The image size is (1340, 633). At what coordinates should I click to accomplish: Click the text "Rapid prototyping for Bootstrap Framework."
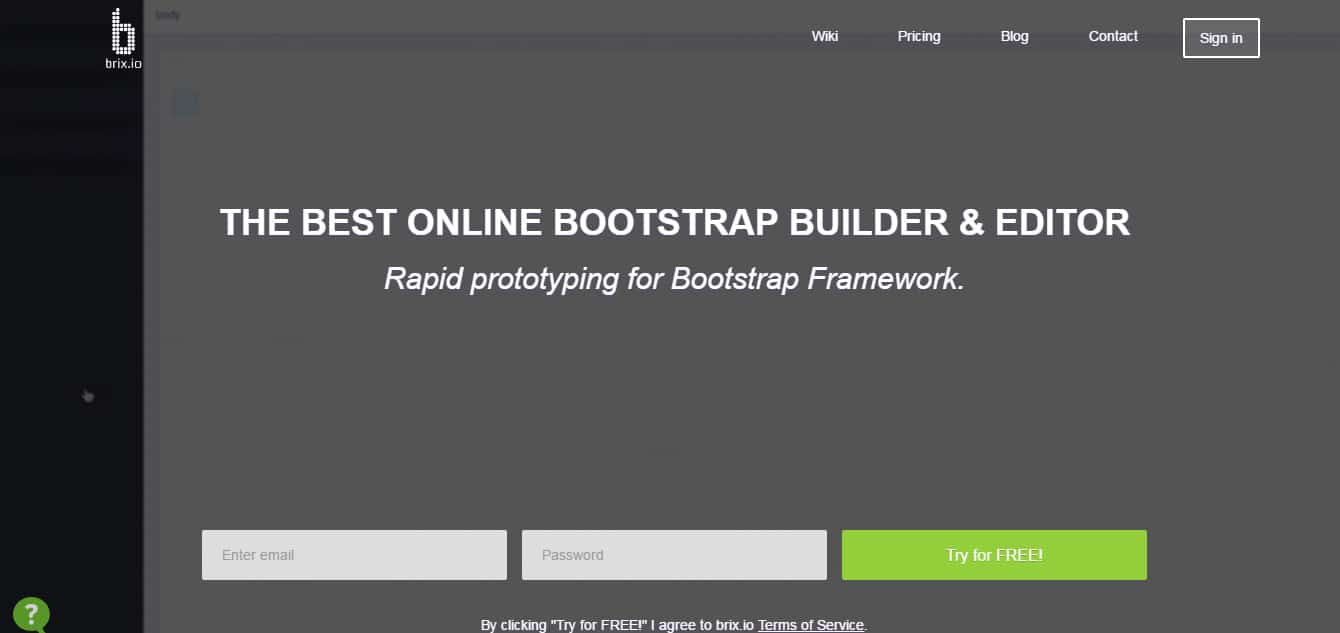click(674, 279)
